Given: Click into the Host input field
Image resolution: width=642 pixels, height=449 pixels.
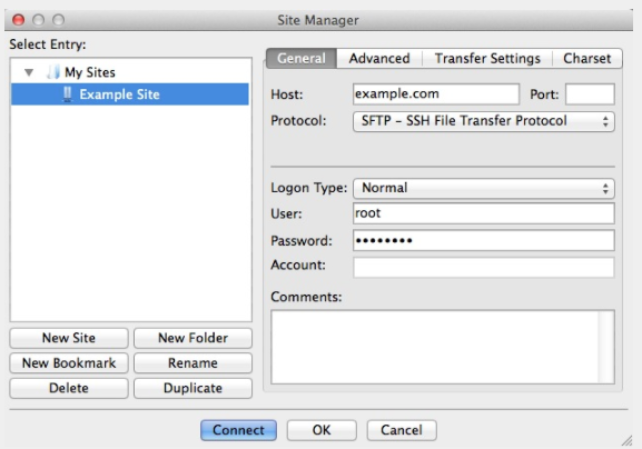Looking at the screenshot, I should pos(437,96).
